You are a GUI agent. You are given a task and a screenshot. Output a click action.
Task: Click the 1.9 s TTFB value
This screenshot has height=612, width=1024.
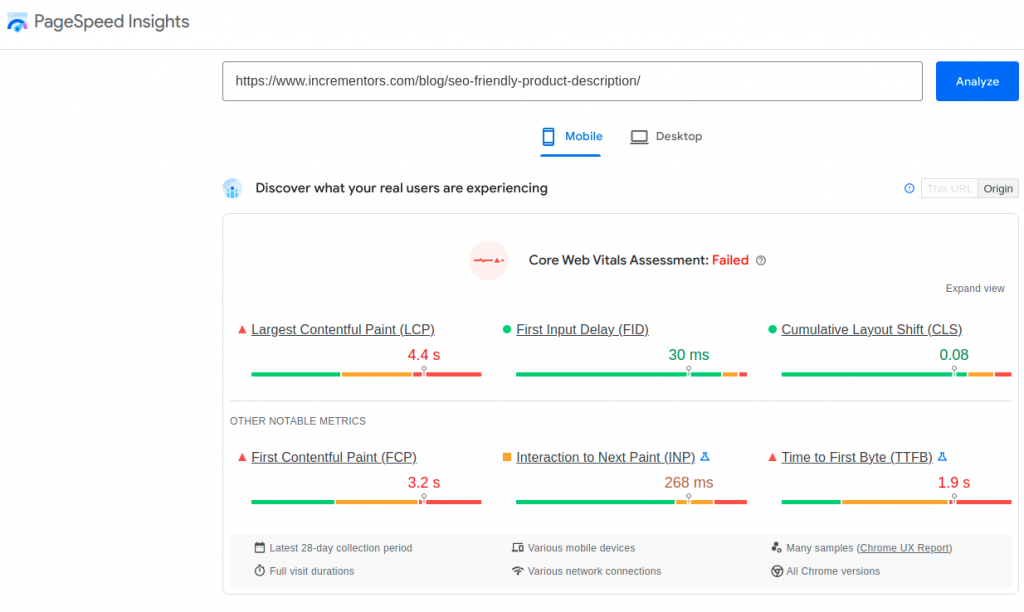pos(953,483)
